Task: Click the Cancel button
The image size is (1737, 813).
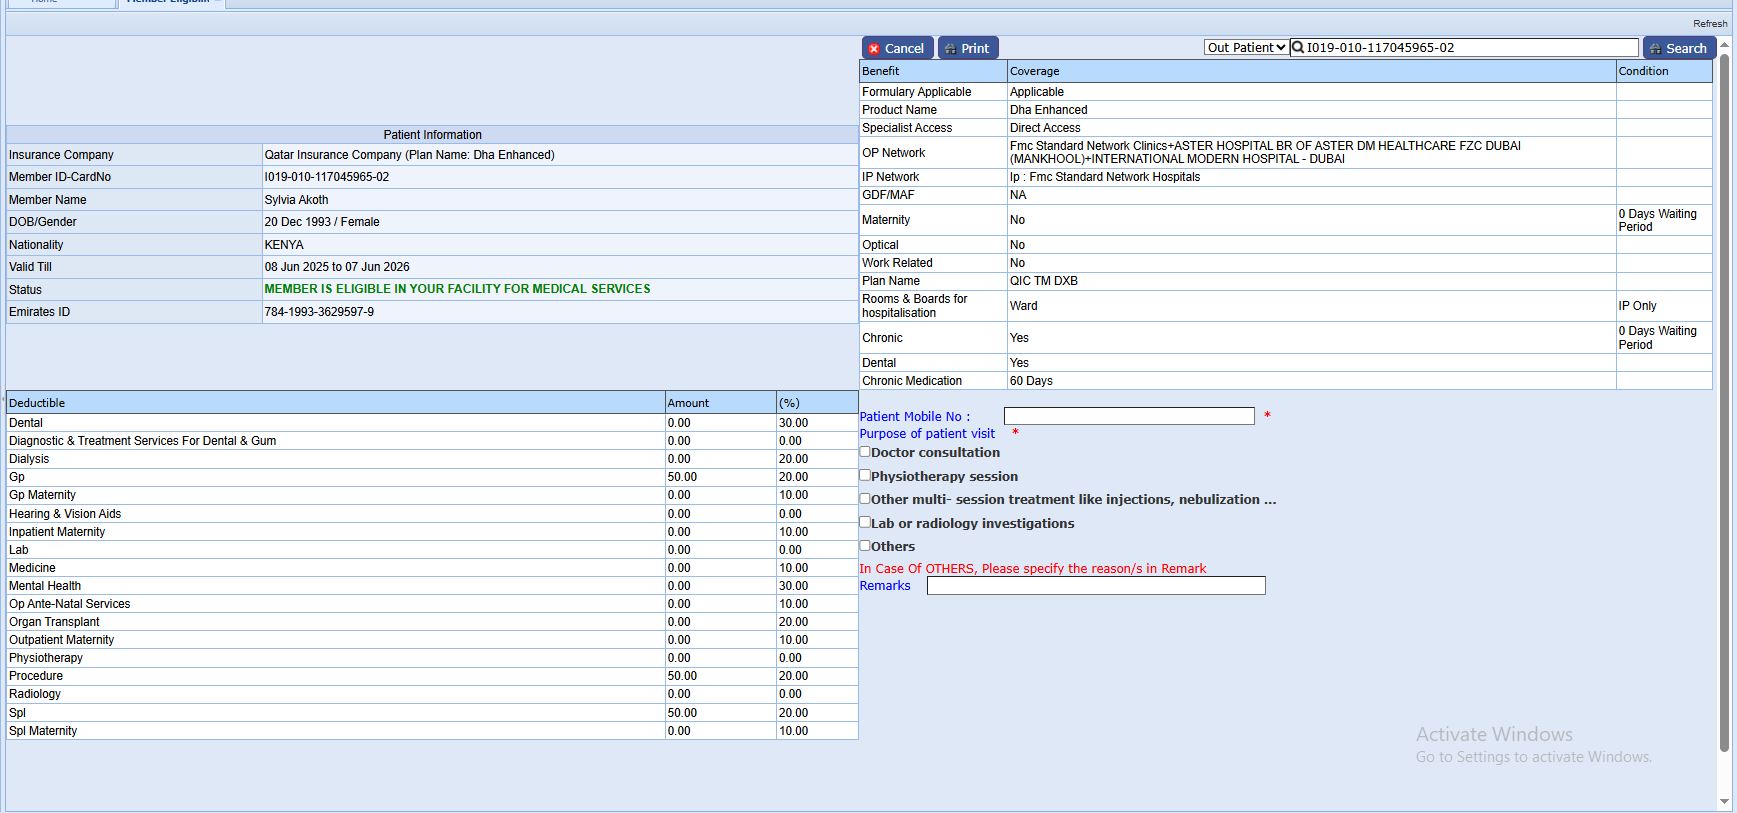Action: coord(897,48)
